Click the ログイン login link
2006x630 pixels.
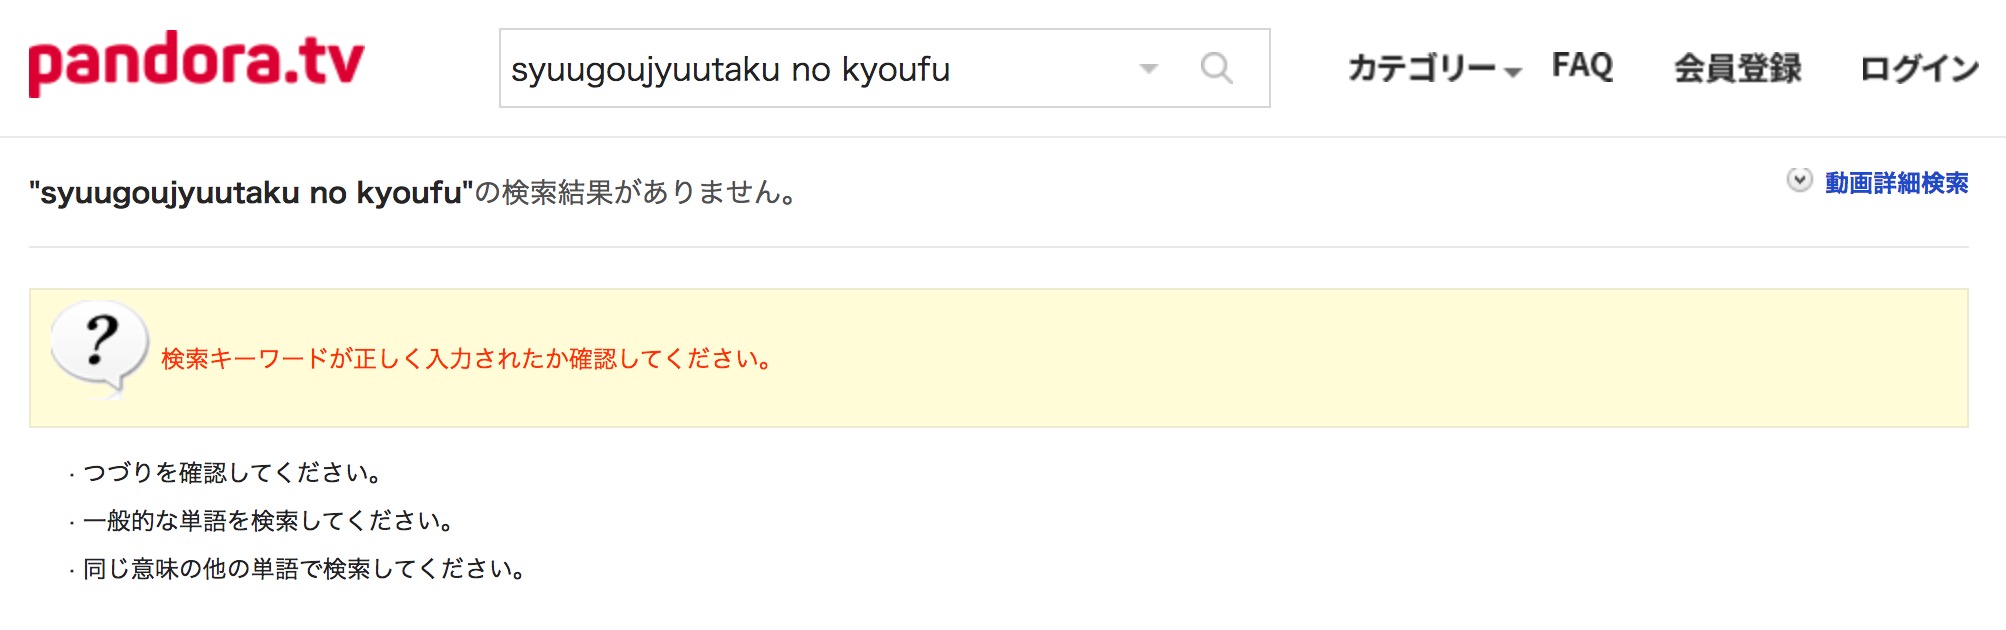click(x=1919, y=68)
